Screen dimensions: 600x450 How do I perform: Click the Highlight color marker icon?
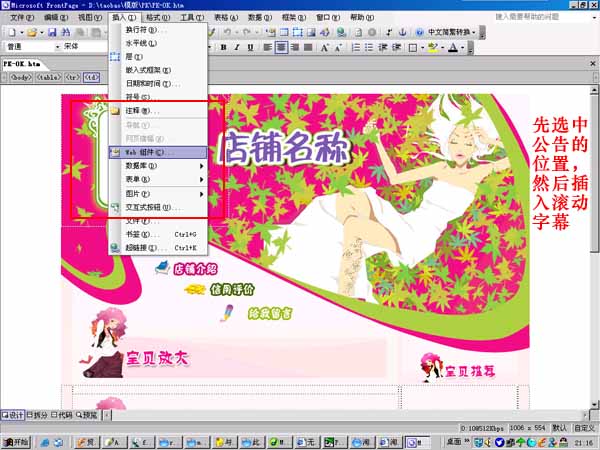433,47
